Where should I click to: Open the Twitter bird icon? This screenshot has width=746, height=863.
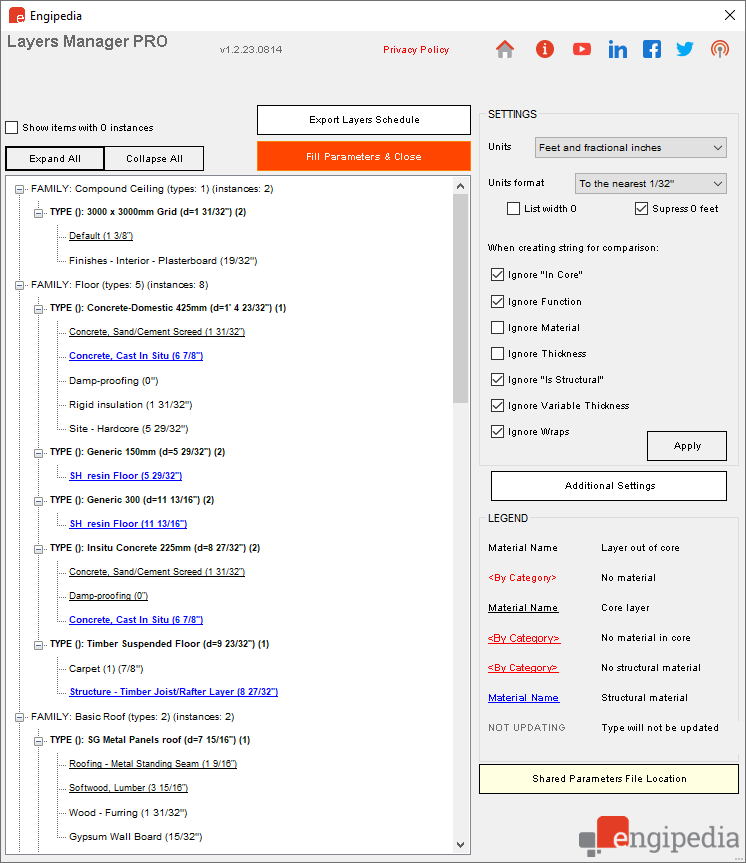[x=685, y=50]
